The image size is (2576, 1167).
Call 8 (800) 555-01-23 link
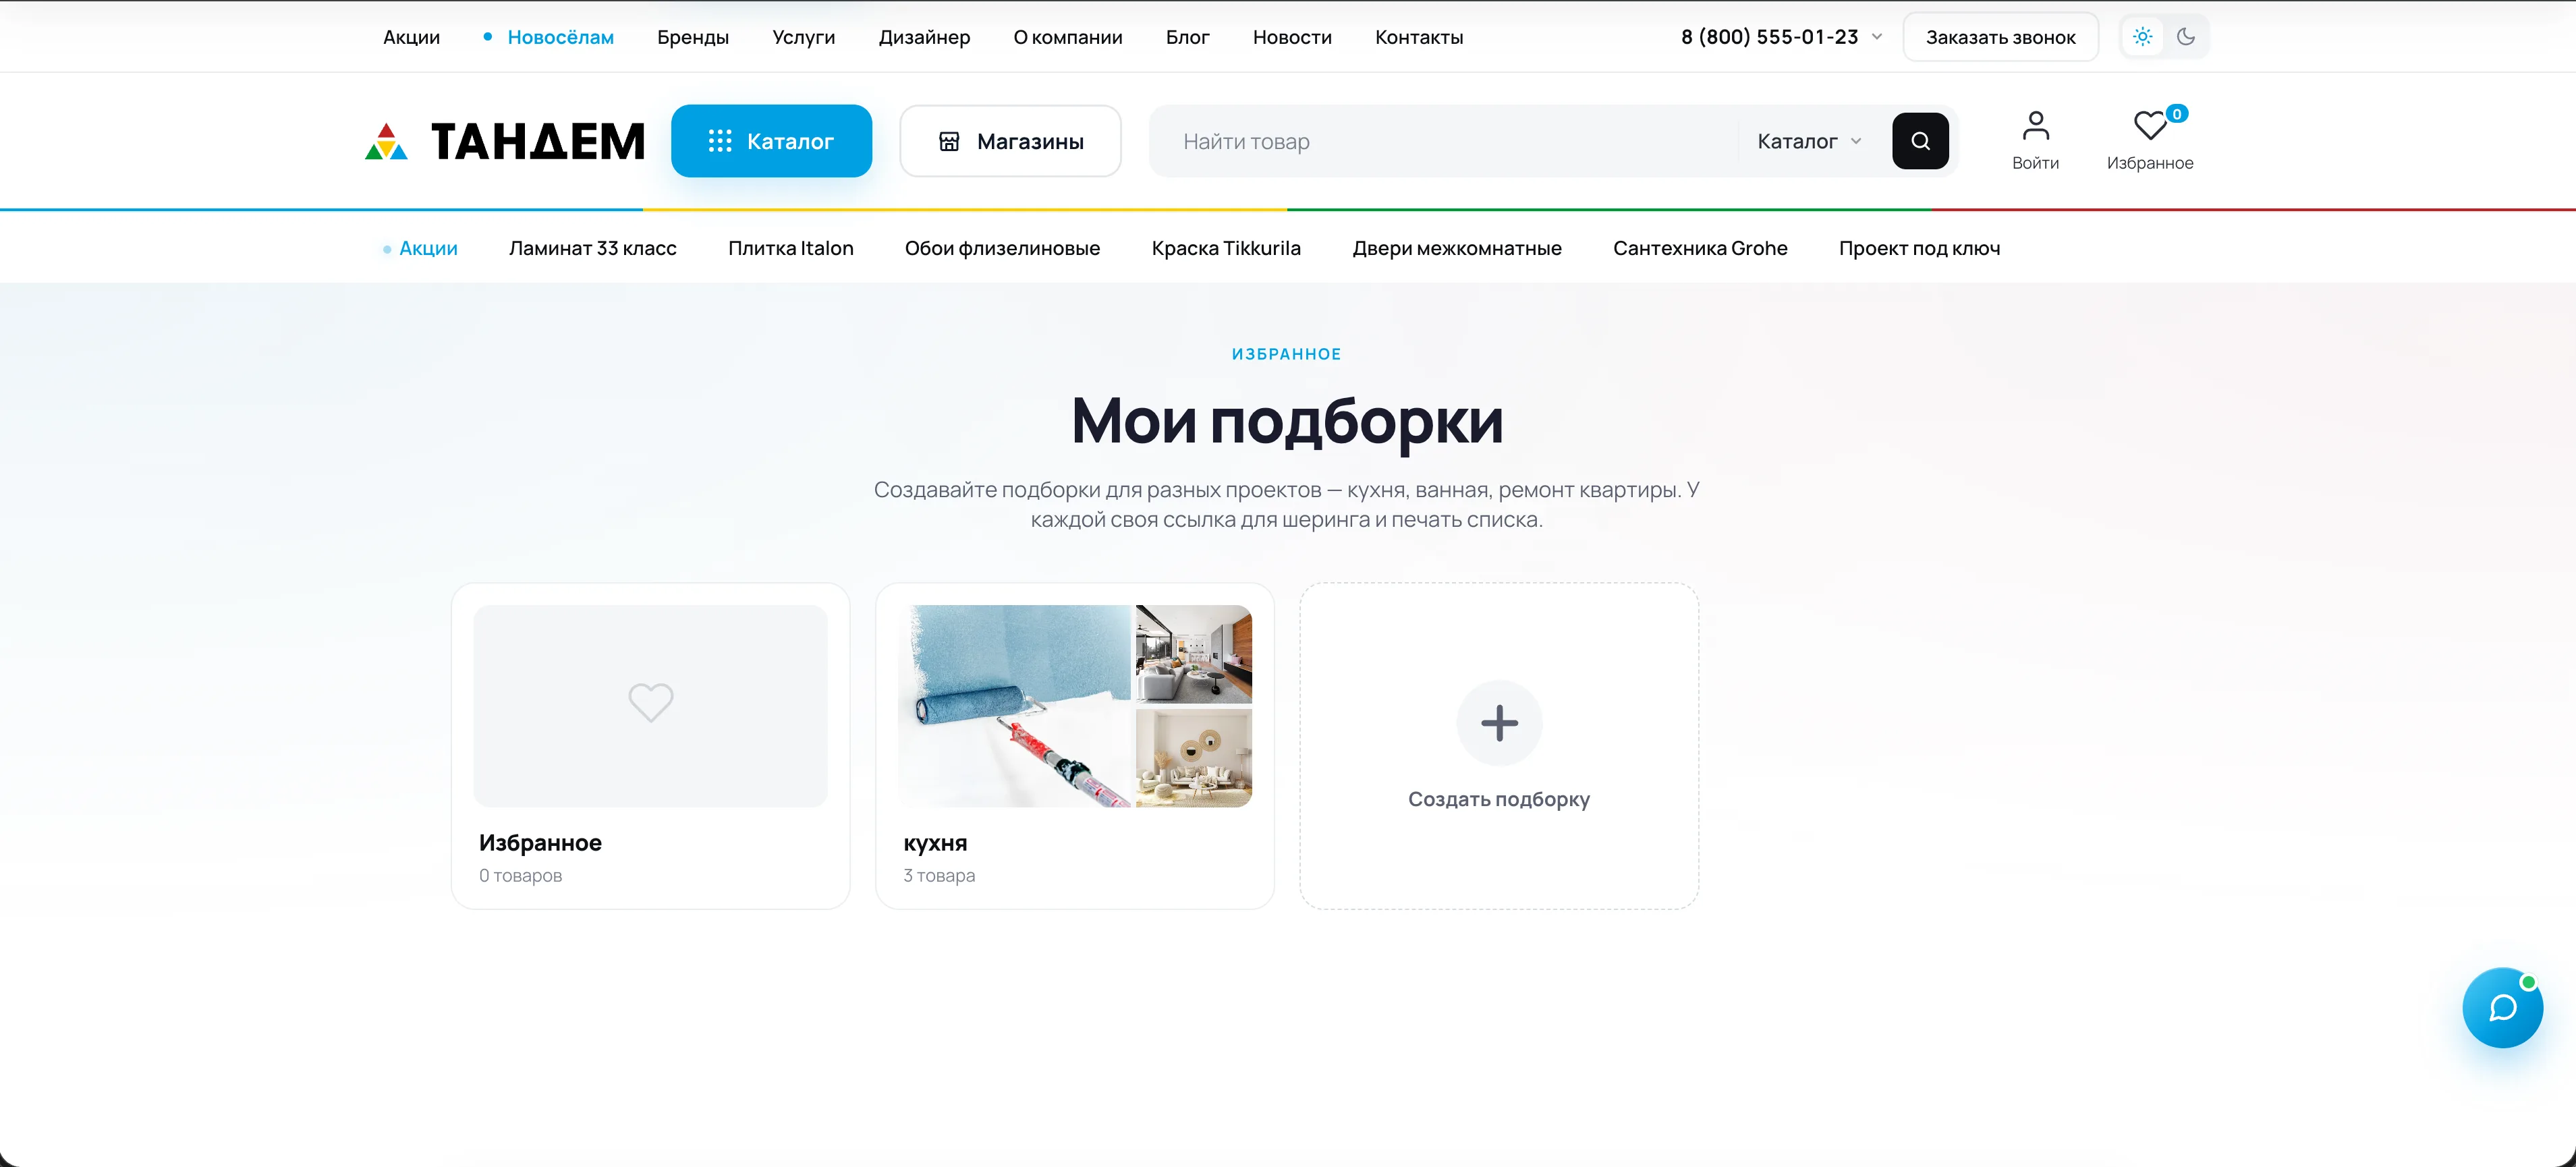pyautogui.click(x=1769, y=37)
